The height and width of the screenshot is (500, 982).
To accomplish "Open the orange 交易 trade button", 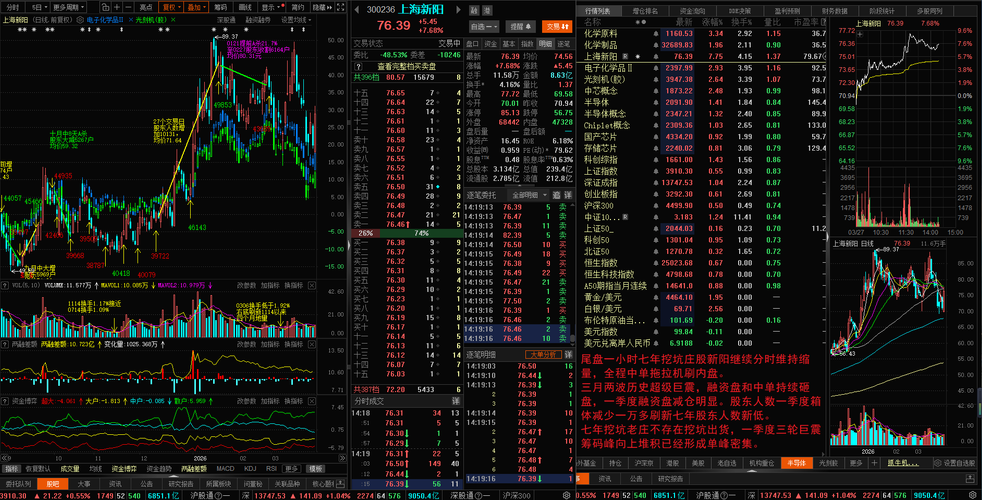I will click(557, 27).
